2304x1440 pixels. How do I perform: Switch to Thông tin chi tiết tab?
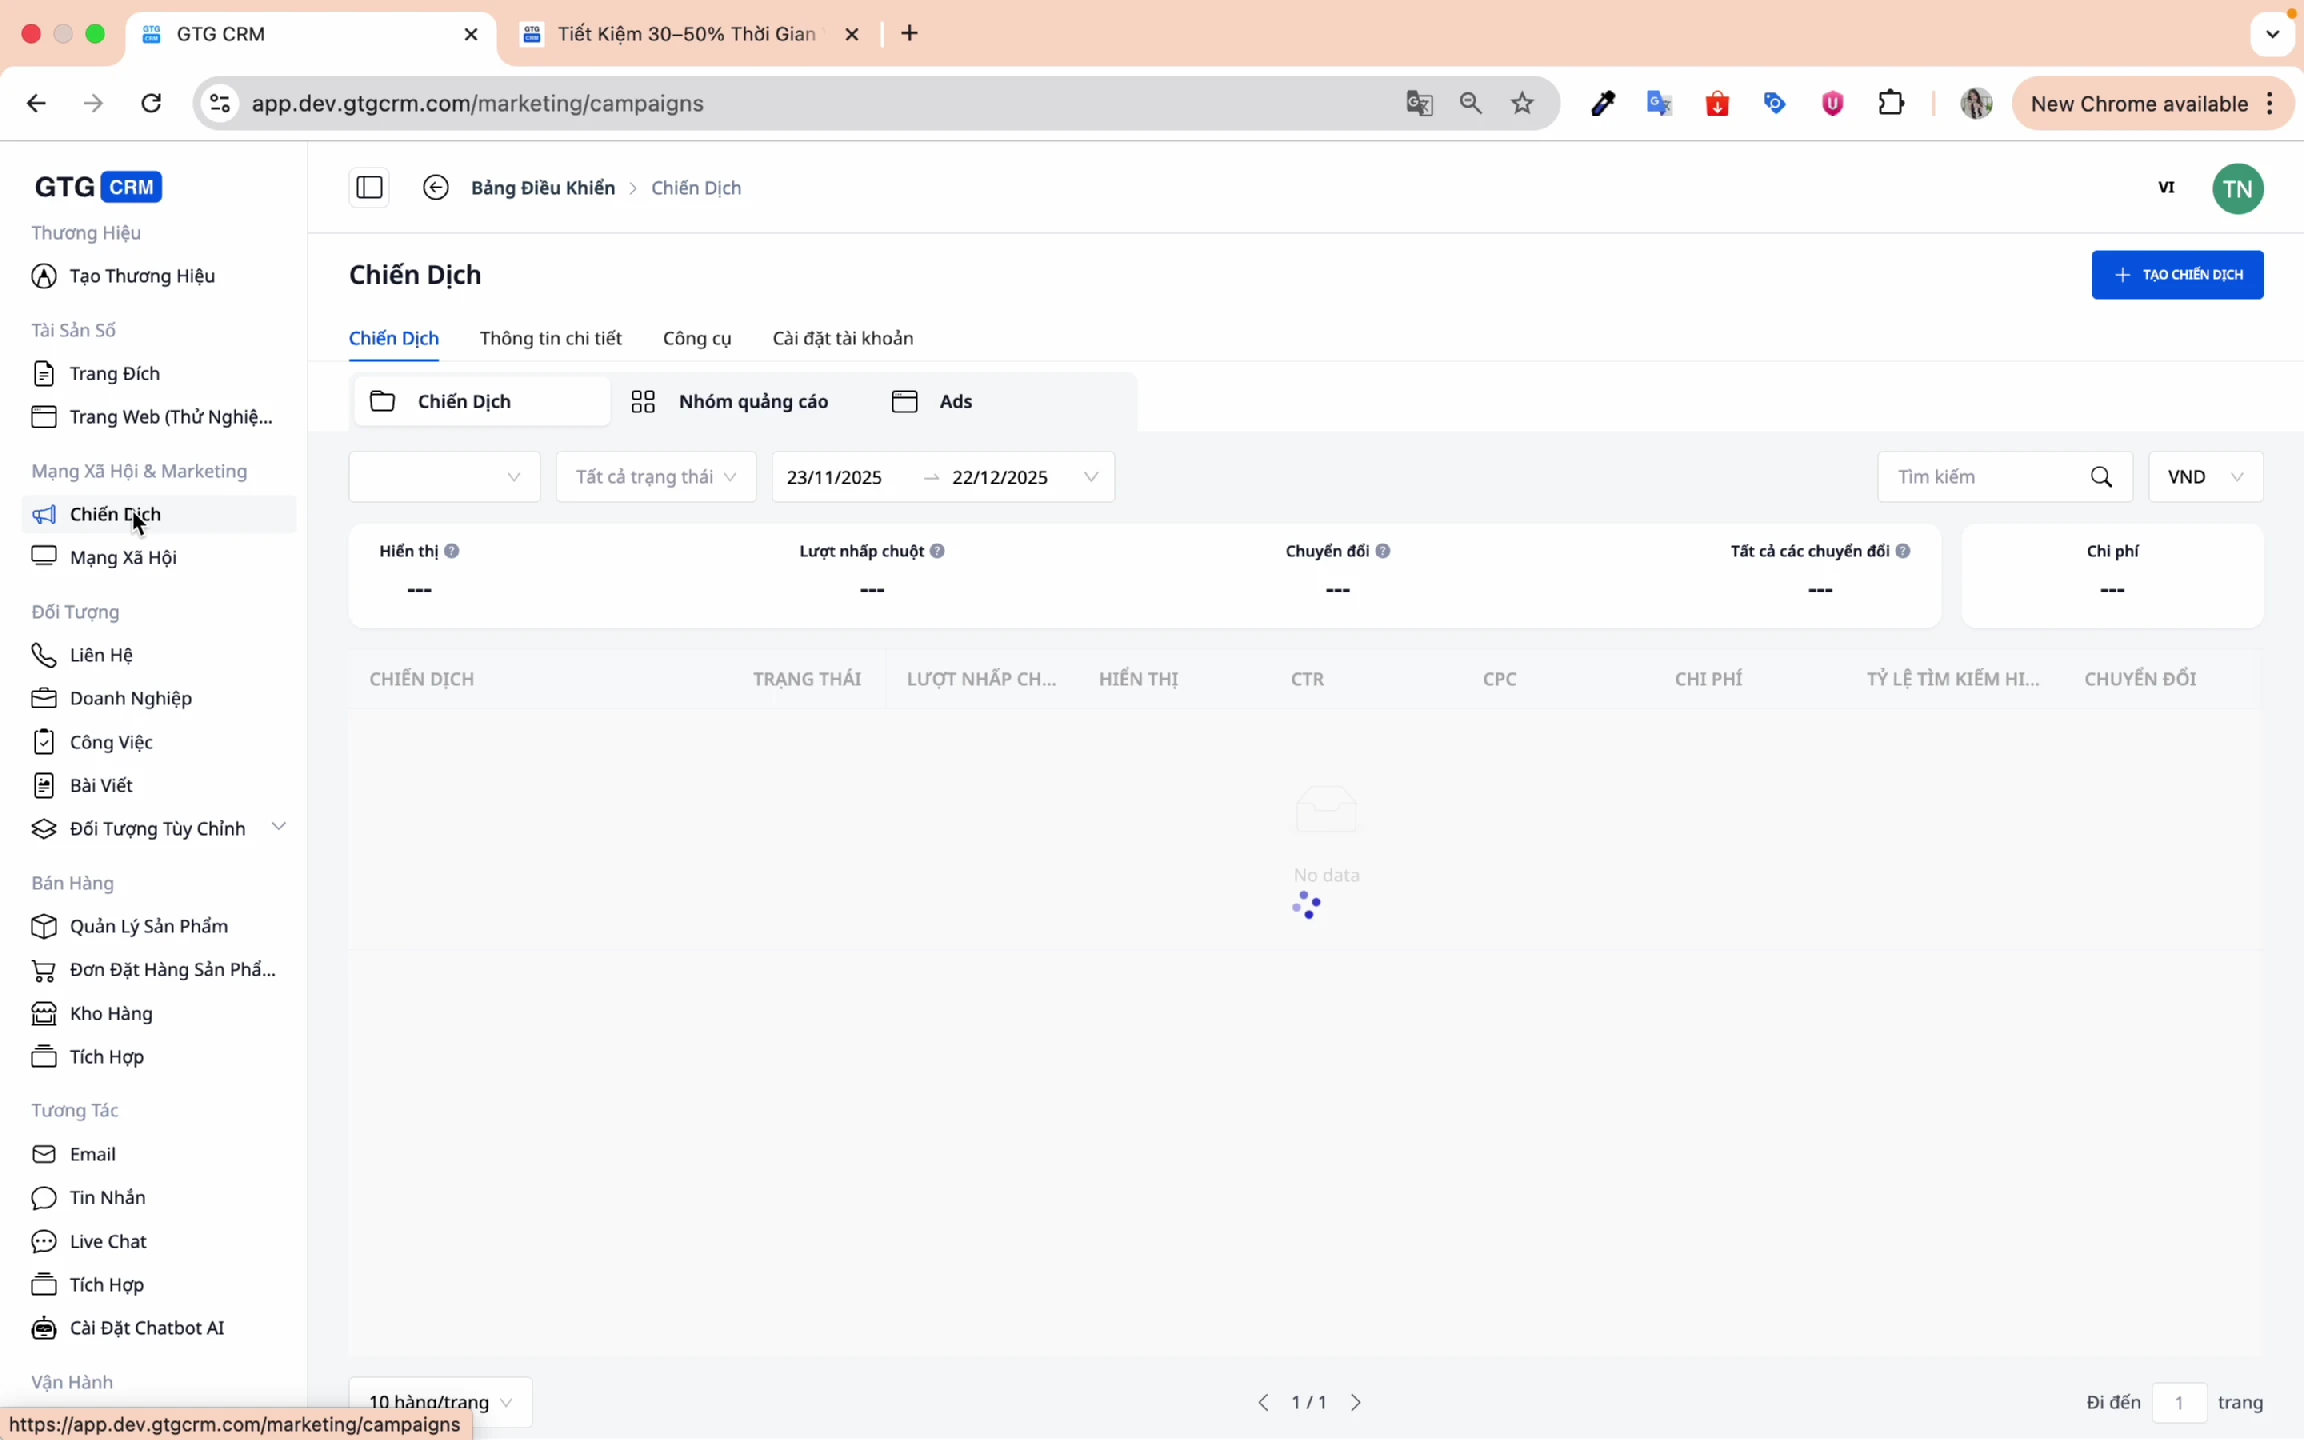pos(550,338)
